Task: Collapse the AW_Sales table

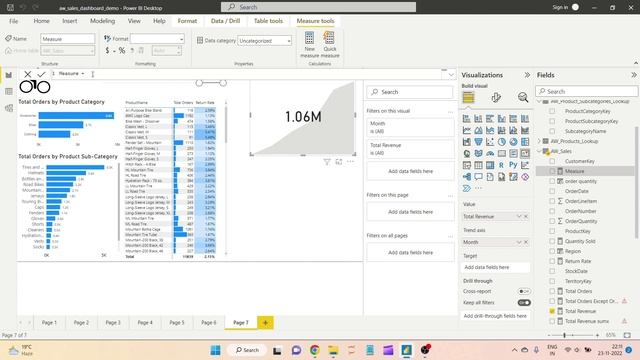Action: tap(539, 151)
